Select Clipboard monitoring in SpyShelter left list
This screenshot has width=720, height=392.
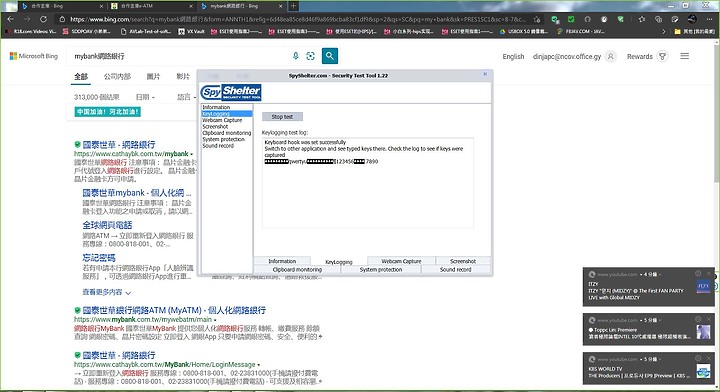[227, 133]
